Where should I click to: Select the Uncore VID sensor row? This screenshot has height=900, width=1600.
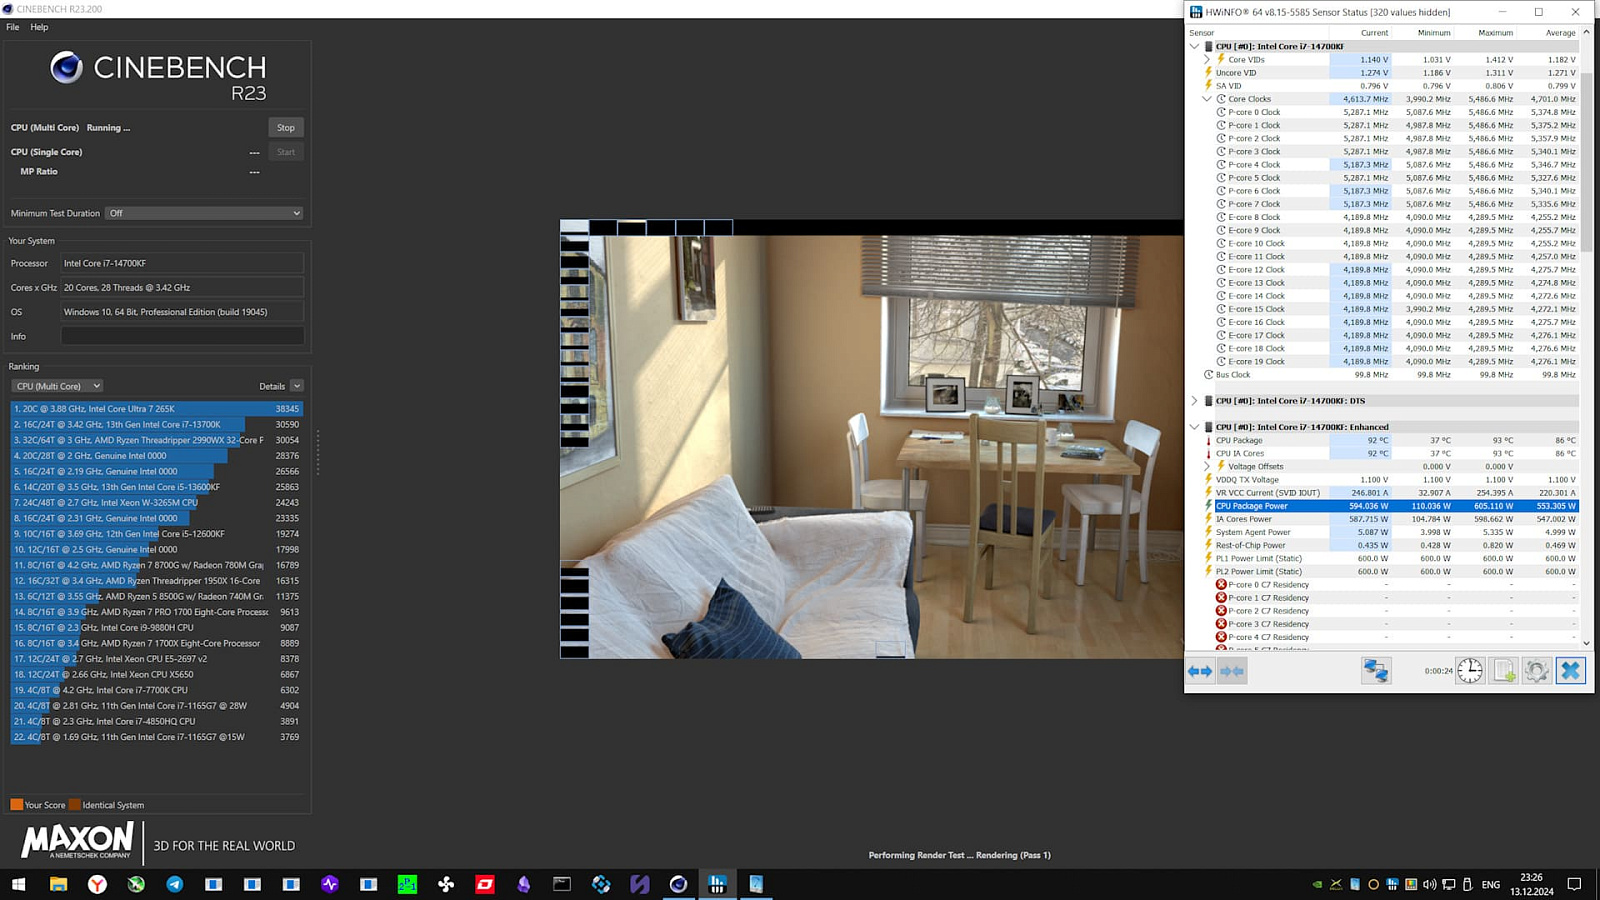click(1390, 73)
